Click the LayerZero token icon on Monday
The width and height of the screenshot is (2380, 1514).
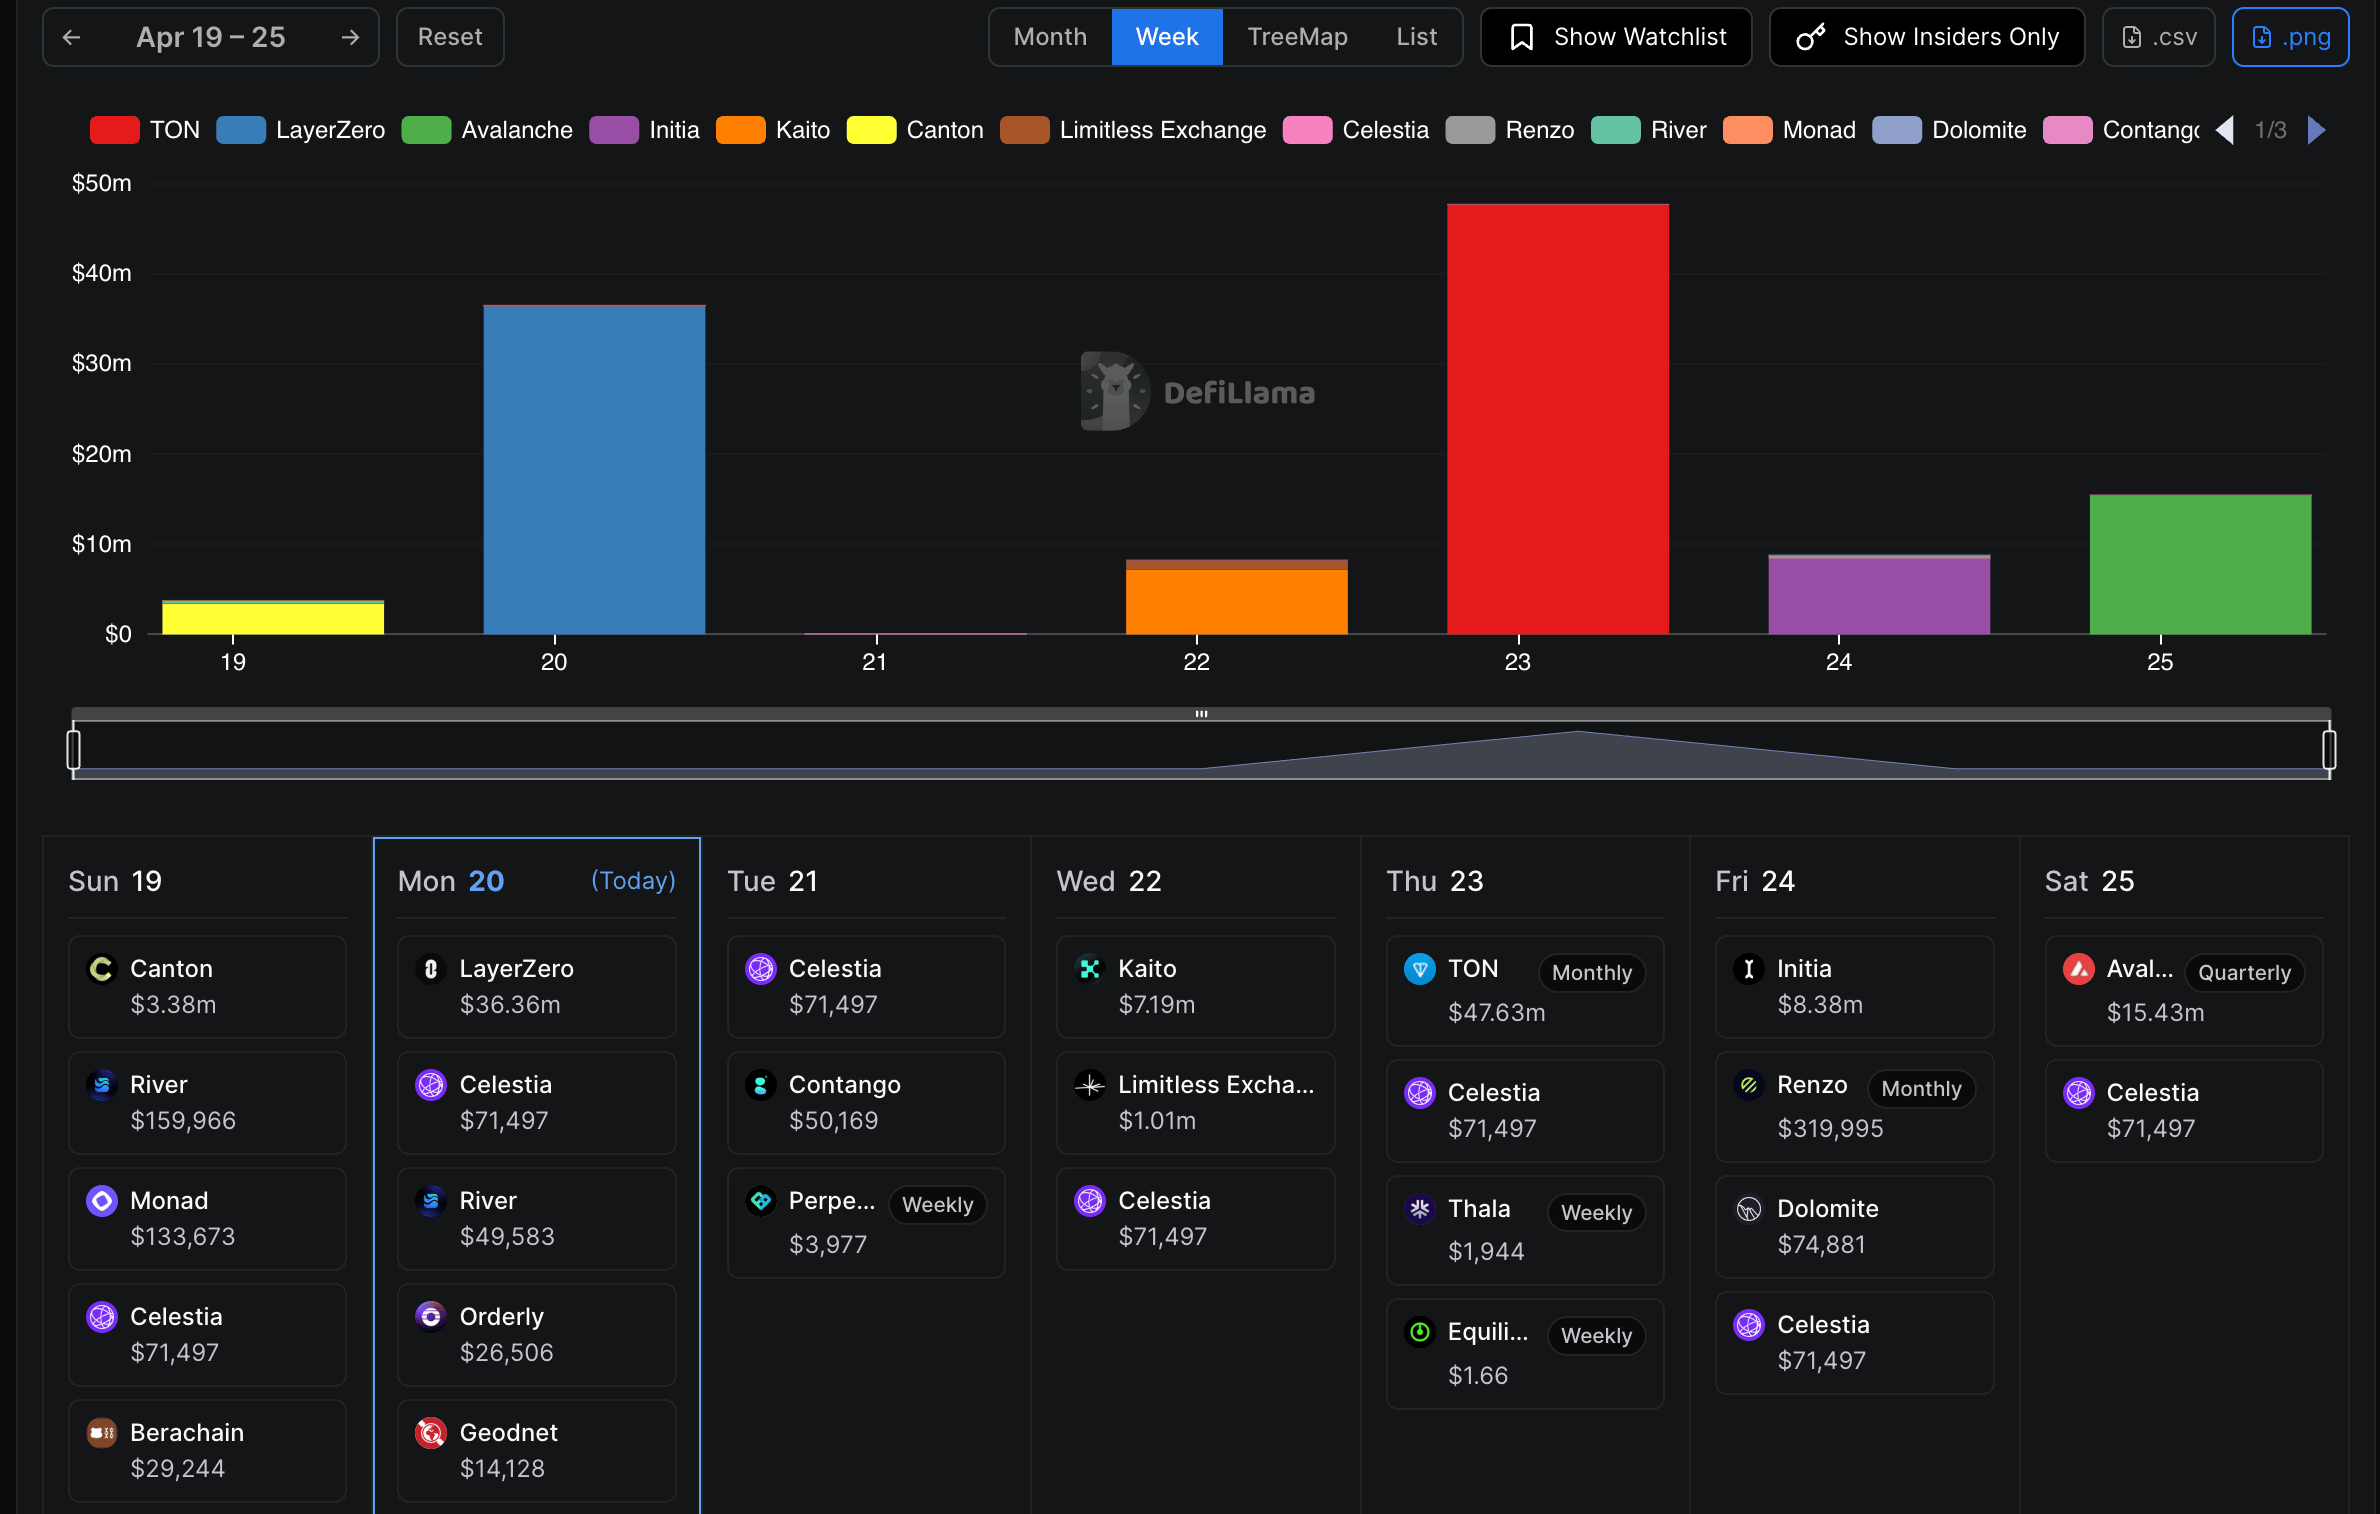430,968
